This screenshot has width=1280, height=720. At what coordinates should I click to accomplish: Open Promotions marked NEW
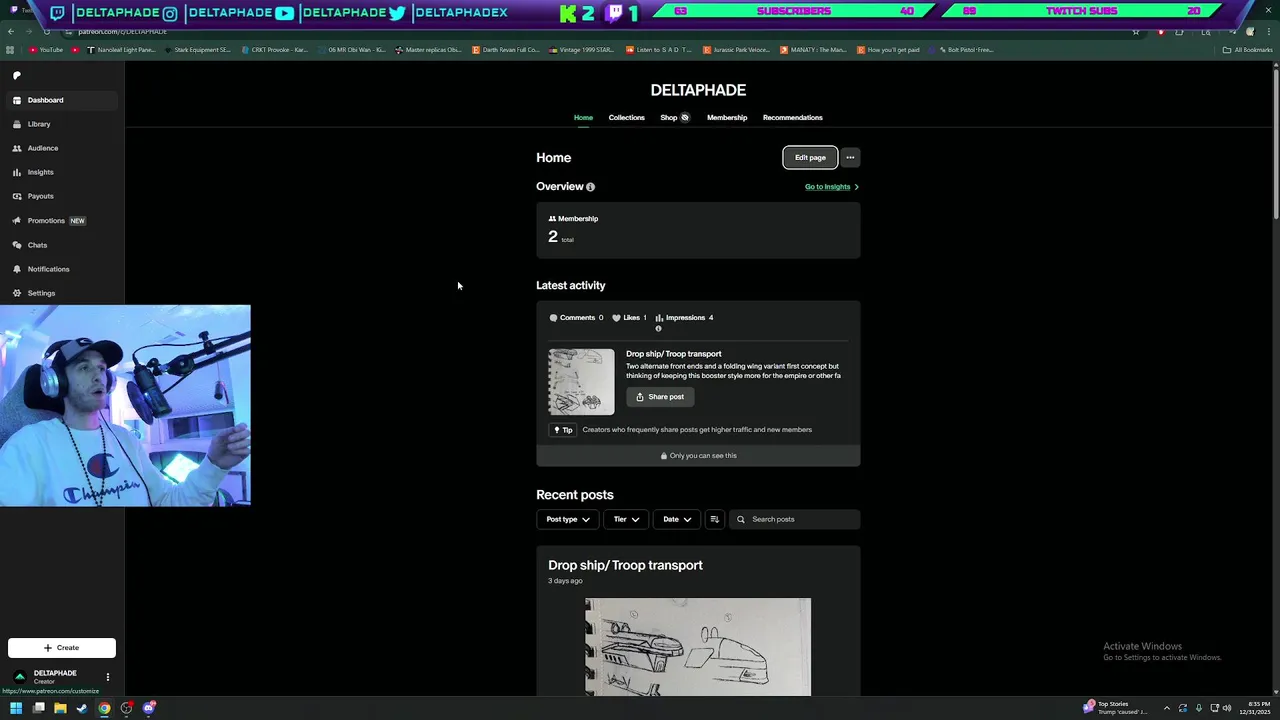[62, 220]
